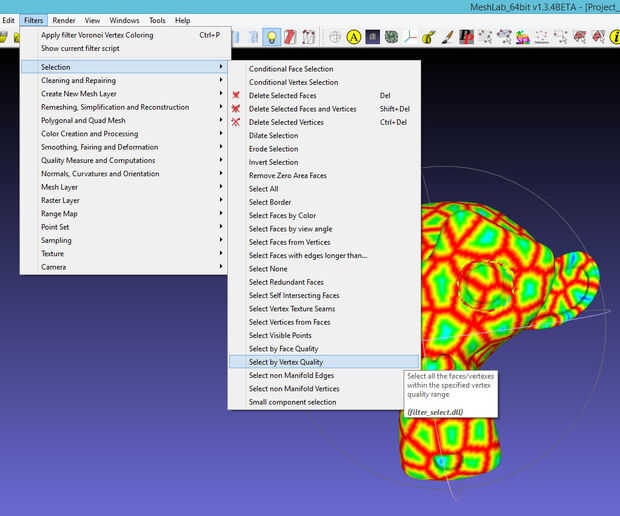Expand the Mesh Layer submenu
Viewport: 620px width, 516px height.
[x=124, y=187]
